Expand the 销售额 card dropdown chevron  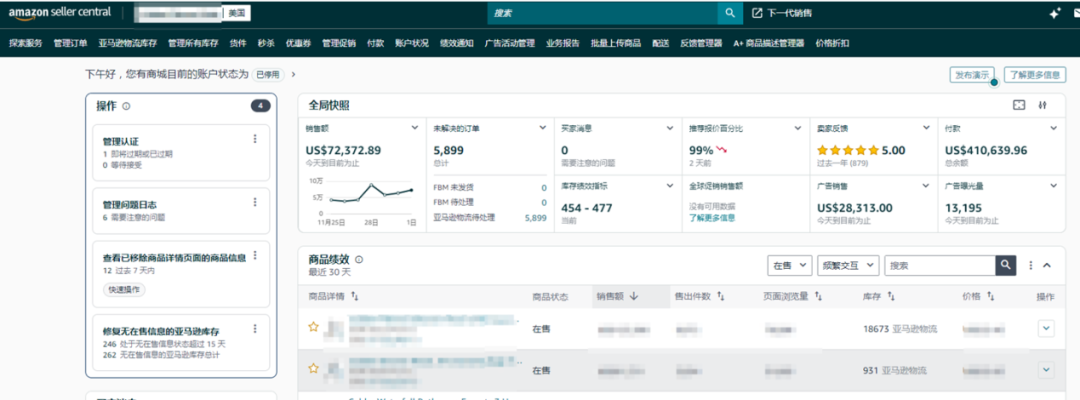415,128
